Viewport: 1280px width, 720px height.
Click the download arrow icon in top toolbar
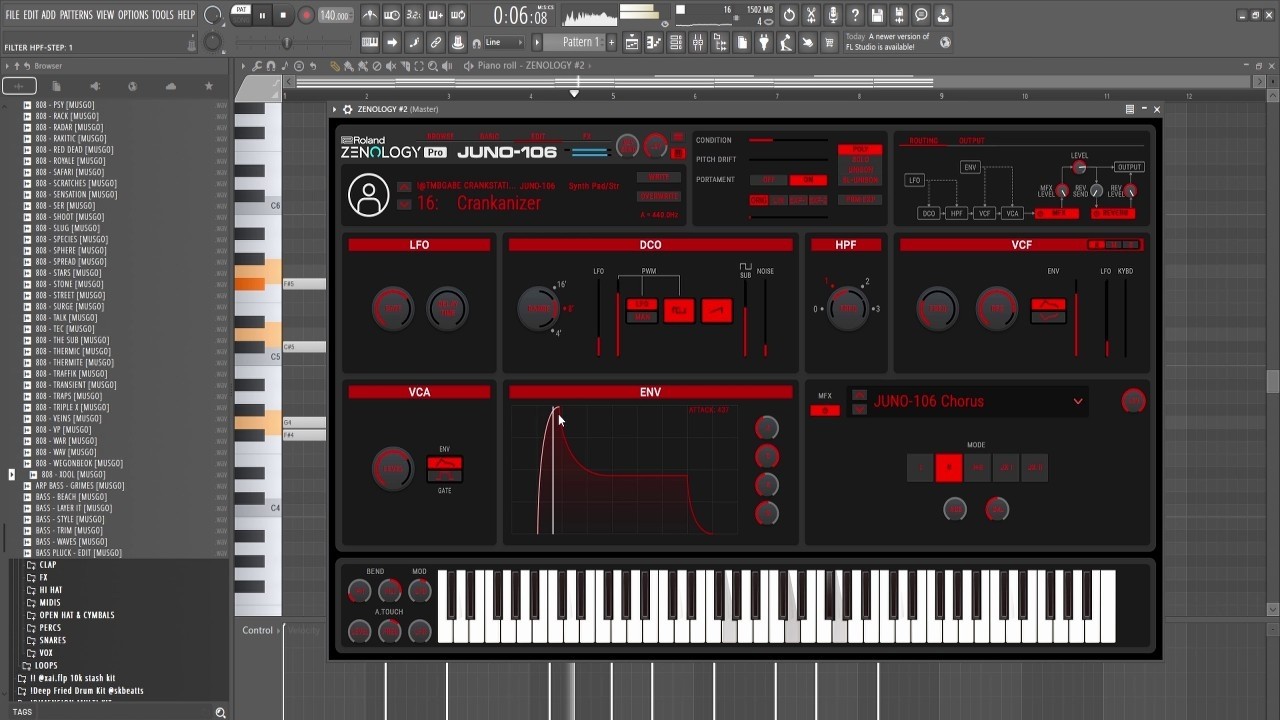coord(943,15)
